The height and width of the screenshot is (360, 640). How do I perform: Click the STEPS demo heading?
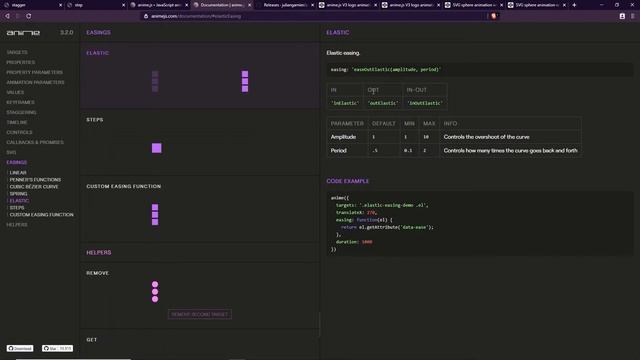[x=95, y=120]
